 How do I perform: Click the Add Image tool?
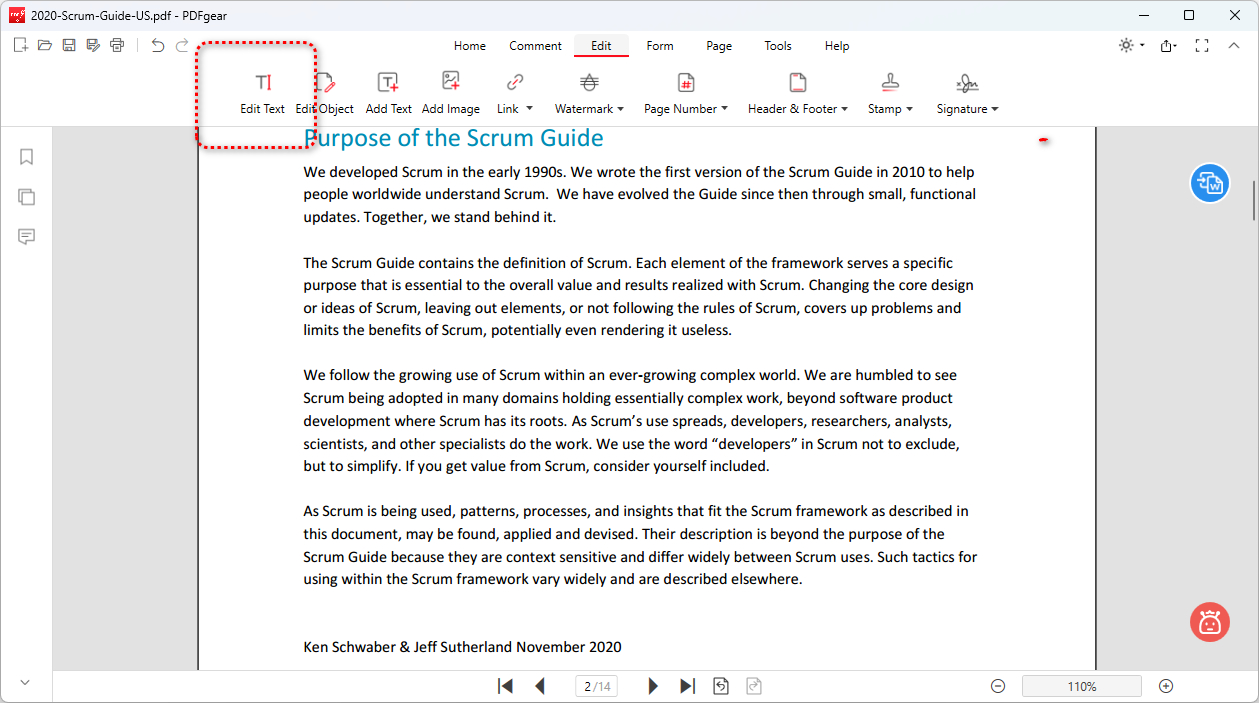(x=451, y=94)
